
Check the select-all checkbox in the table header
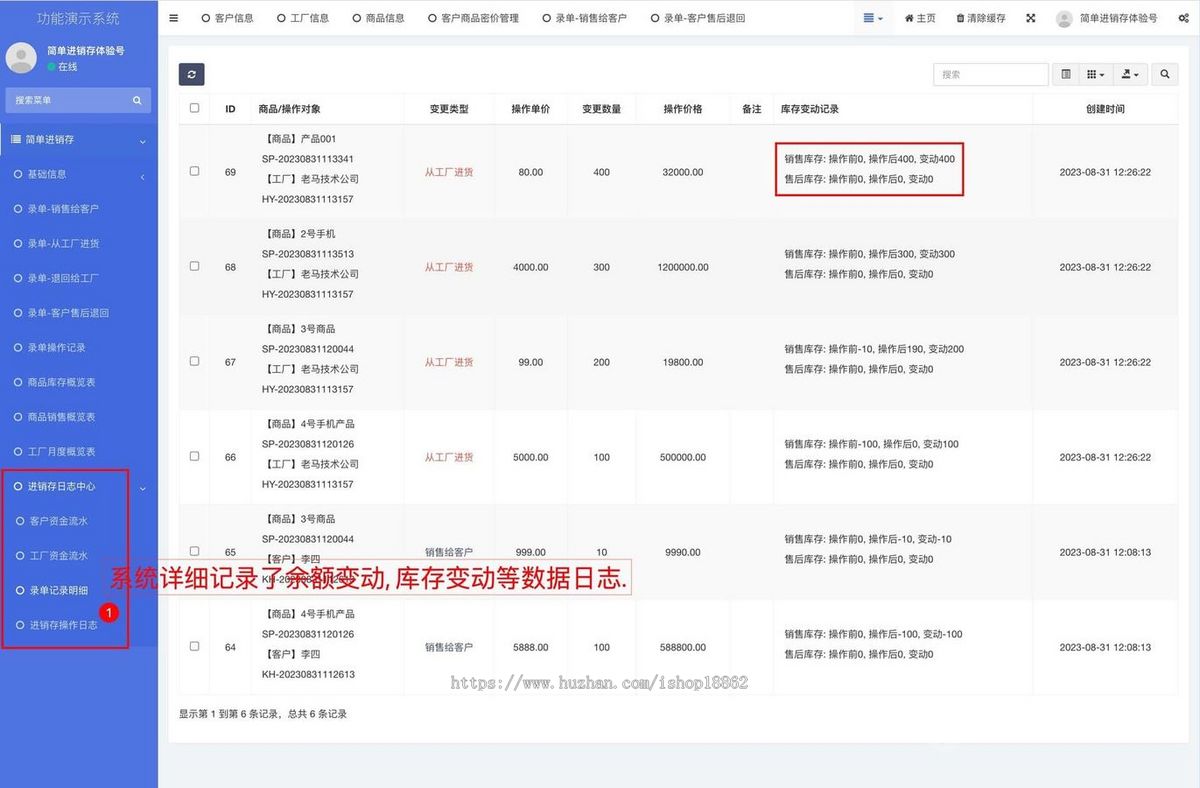coord(193,108)
